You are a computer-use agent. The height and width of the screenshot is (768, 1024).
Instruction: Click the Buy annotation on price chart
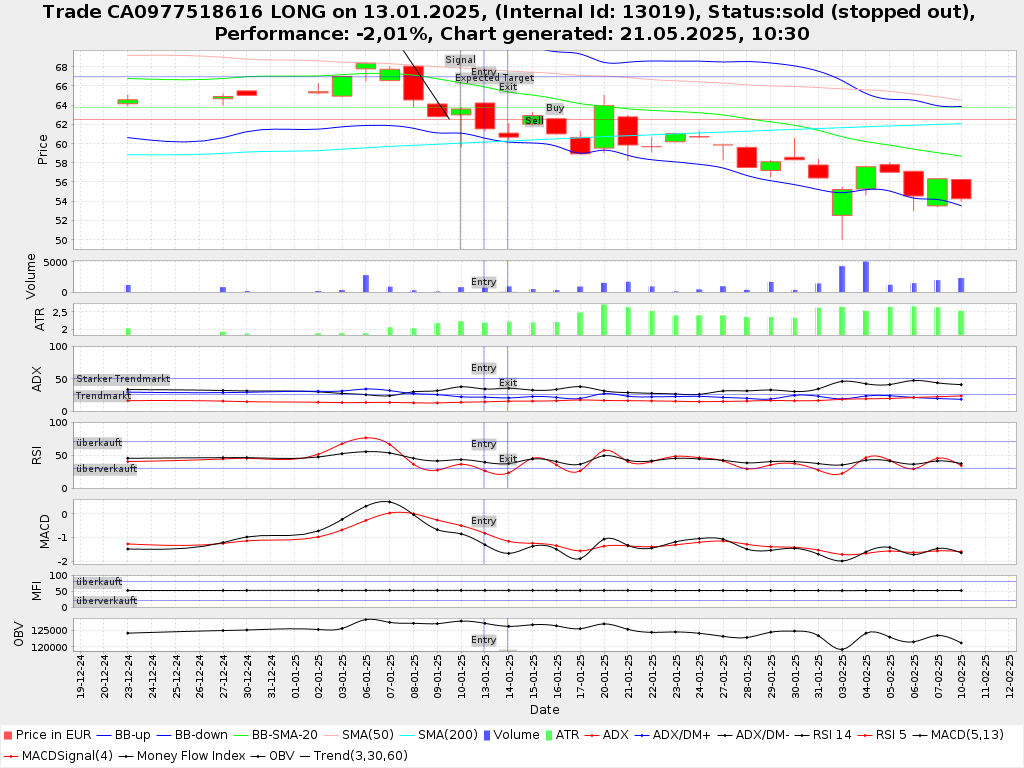tap(555, 108)
